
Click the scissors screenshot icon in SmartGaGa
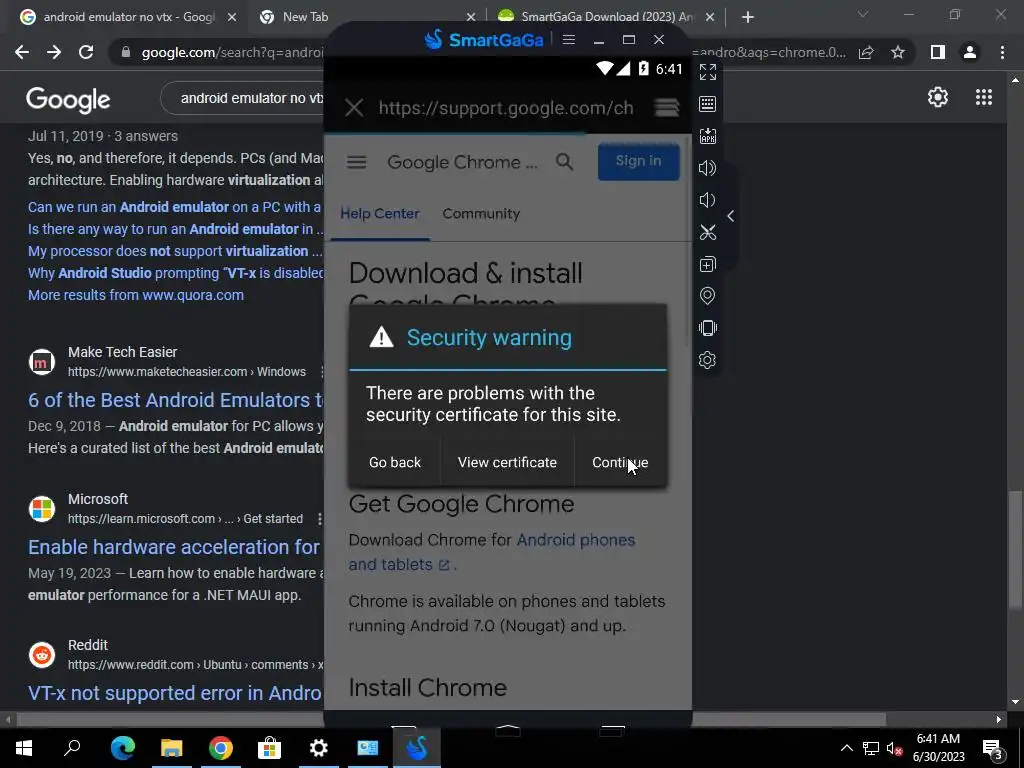click(707, 232)
